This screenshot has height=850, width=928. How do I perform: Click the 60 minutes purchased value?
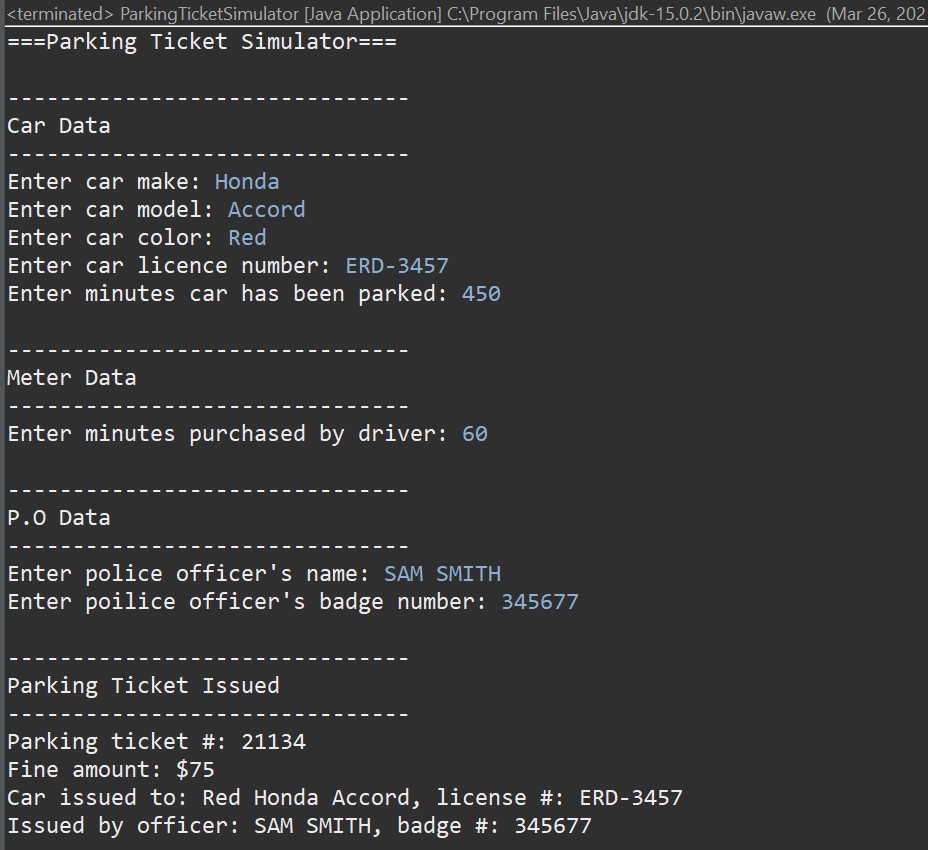click(x=473, y=433)
